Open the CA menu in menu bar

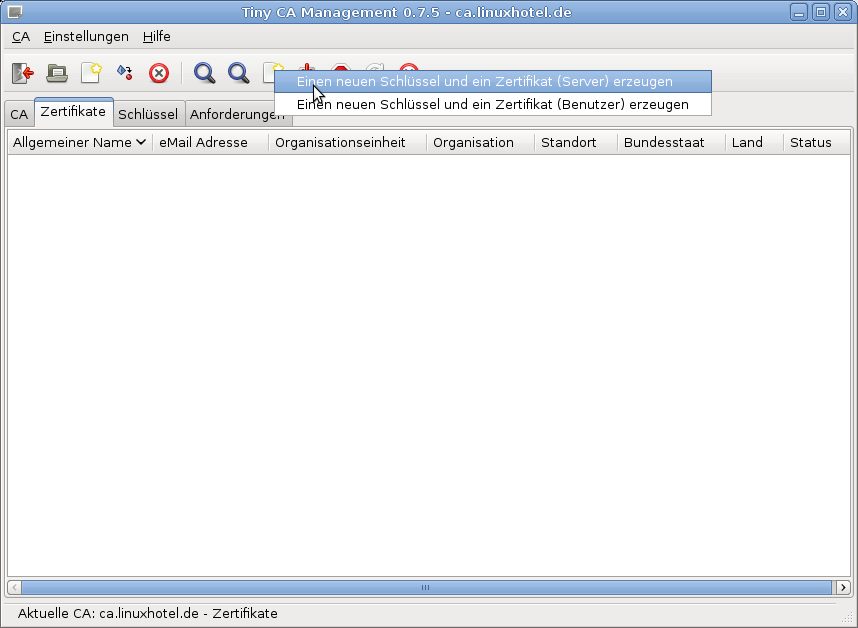(21, 37)
